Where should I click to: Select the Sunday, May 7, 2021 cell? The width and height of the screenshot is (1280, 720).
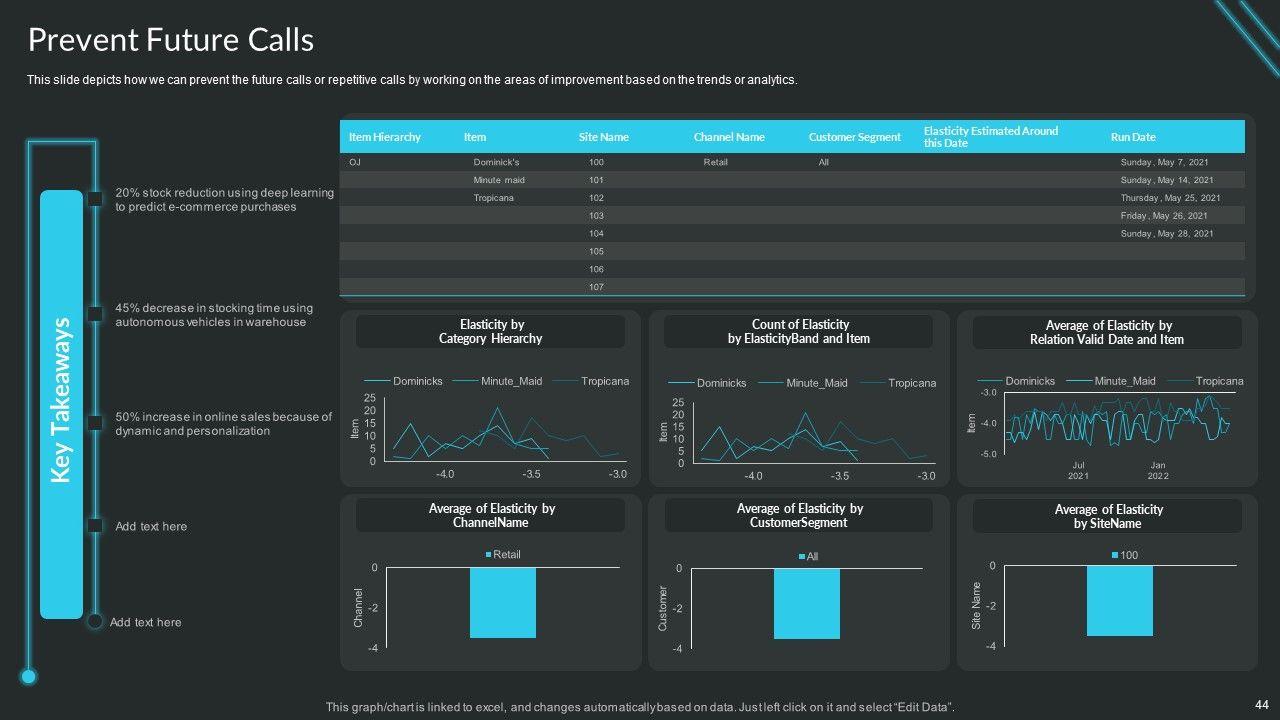1164,162
